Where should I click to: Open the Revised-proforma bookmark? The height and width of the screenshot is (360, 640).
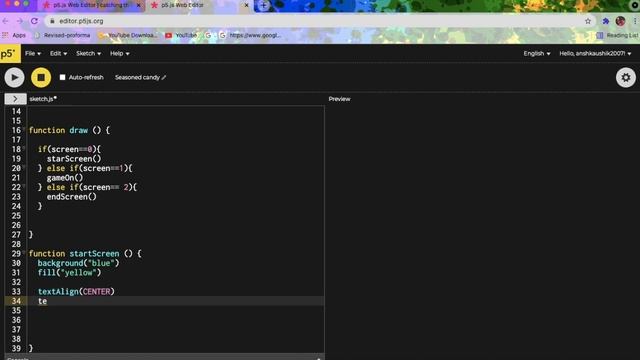tap(62, 36)
